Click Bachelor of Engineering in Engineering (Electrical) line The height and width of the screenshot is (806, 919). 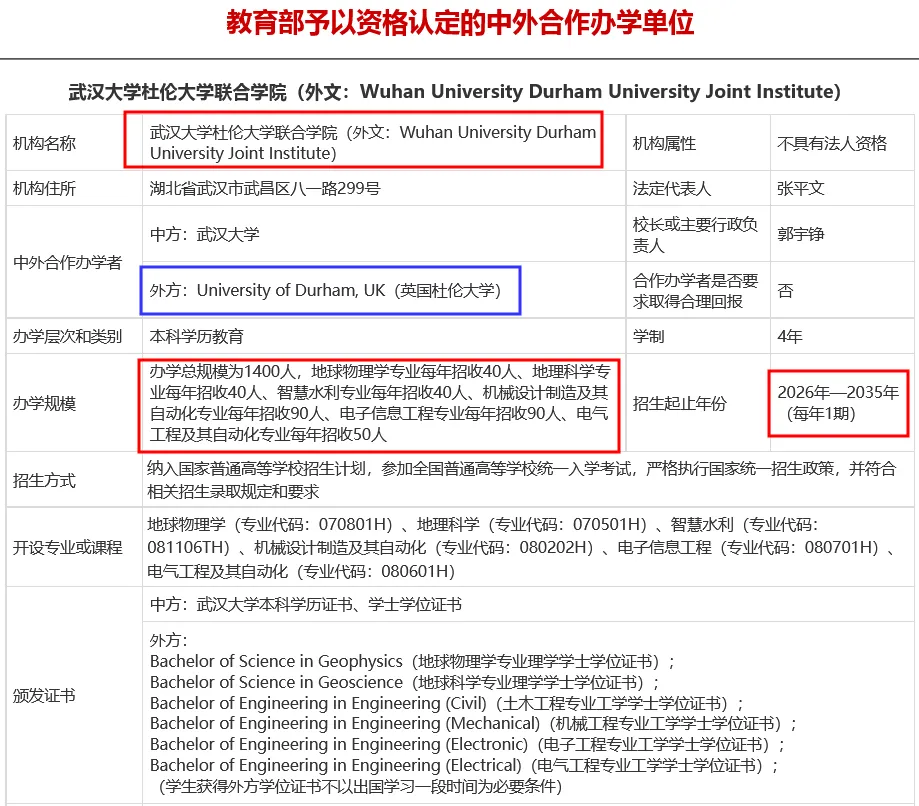pos(464,765)
